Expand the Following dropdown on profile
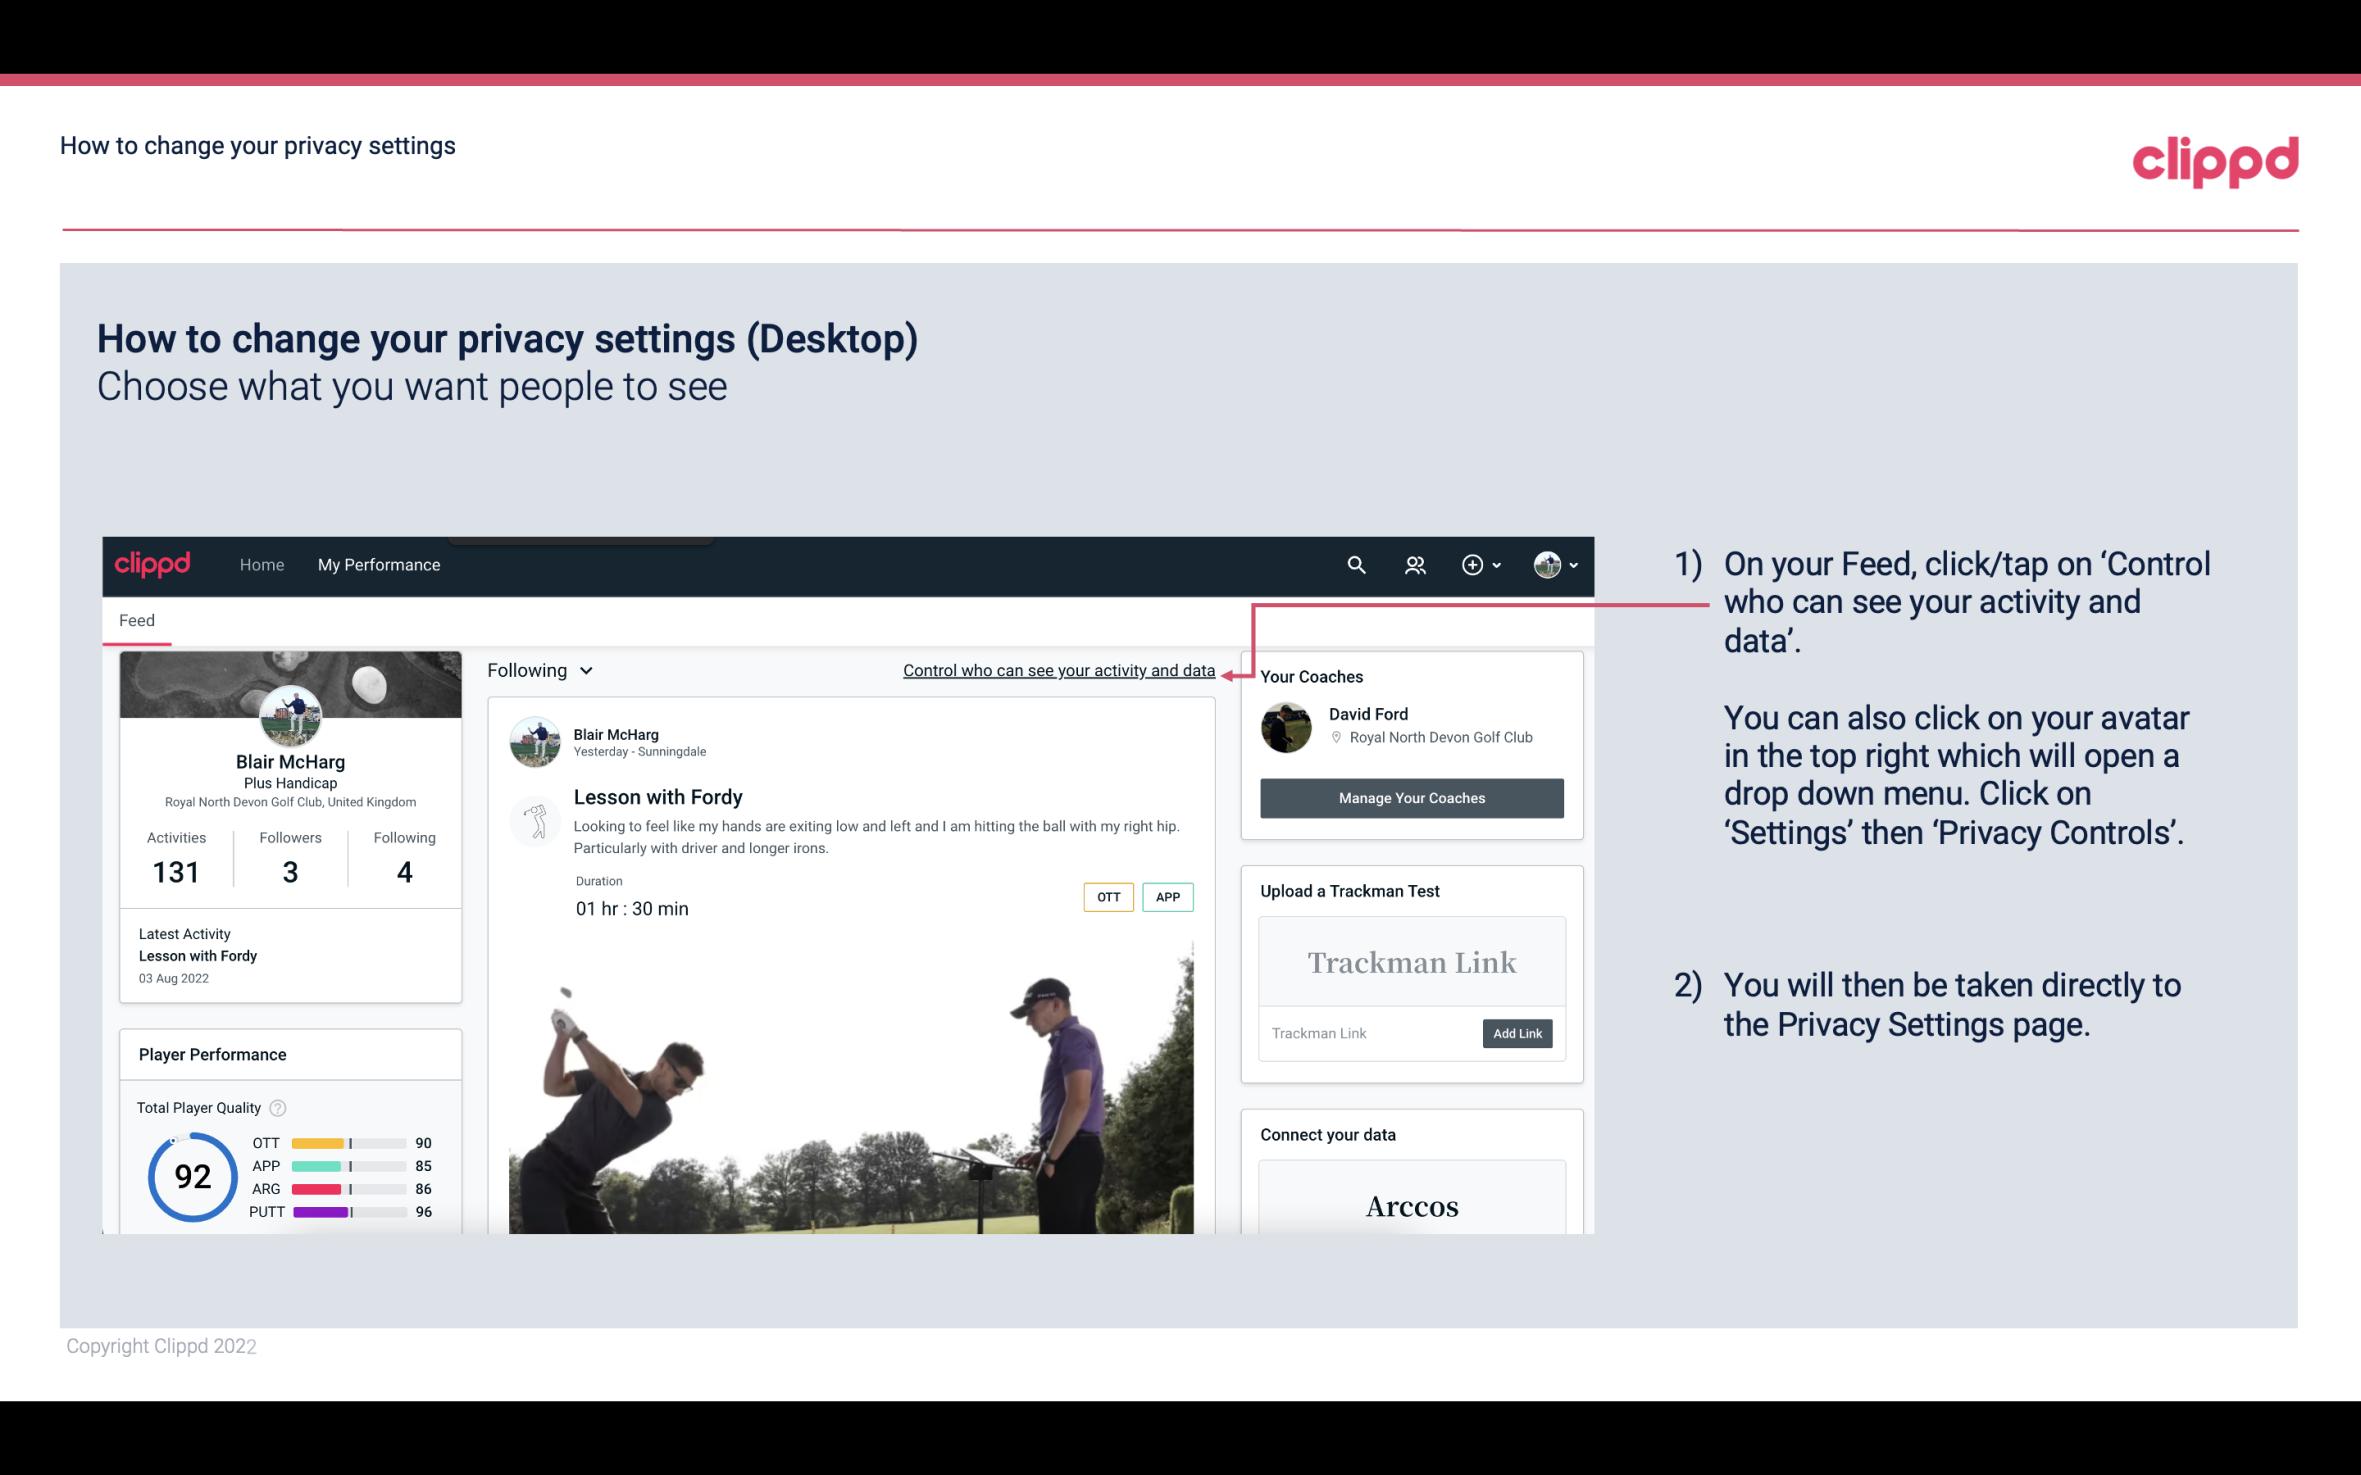The width and height of the screenshot is (2361, 1475). point(537,668)
